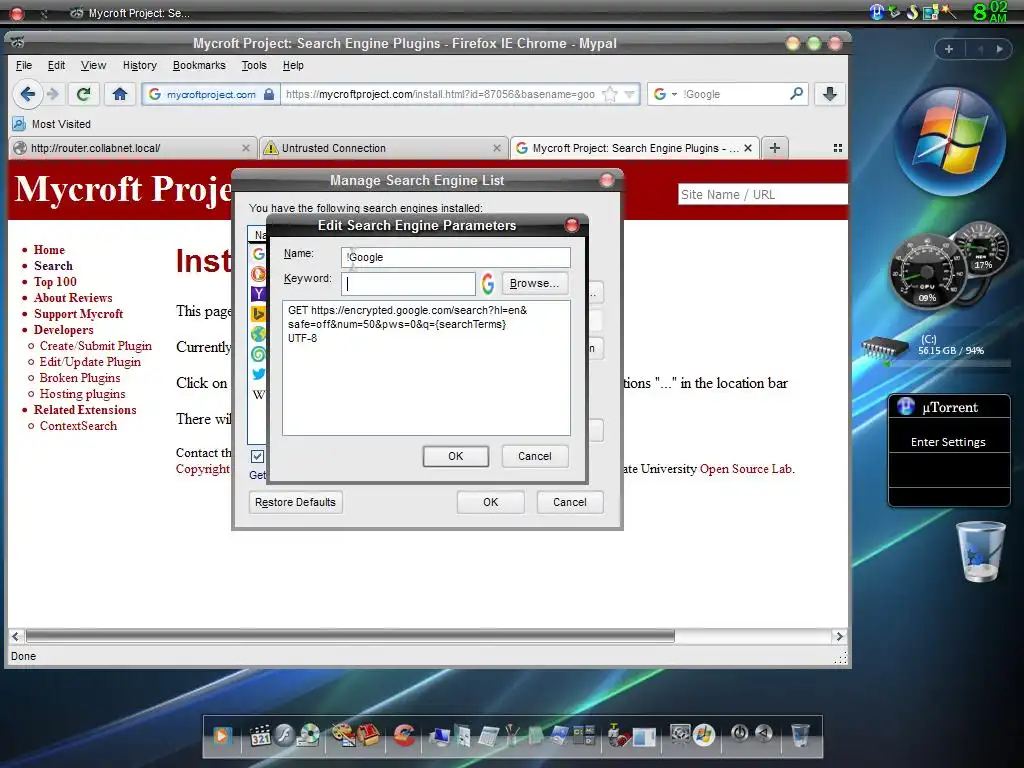Viewport: 1024px width, 768px height.
Task: Switch to Untrusted Connection tab
Action: (384, 148)
